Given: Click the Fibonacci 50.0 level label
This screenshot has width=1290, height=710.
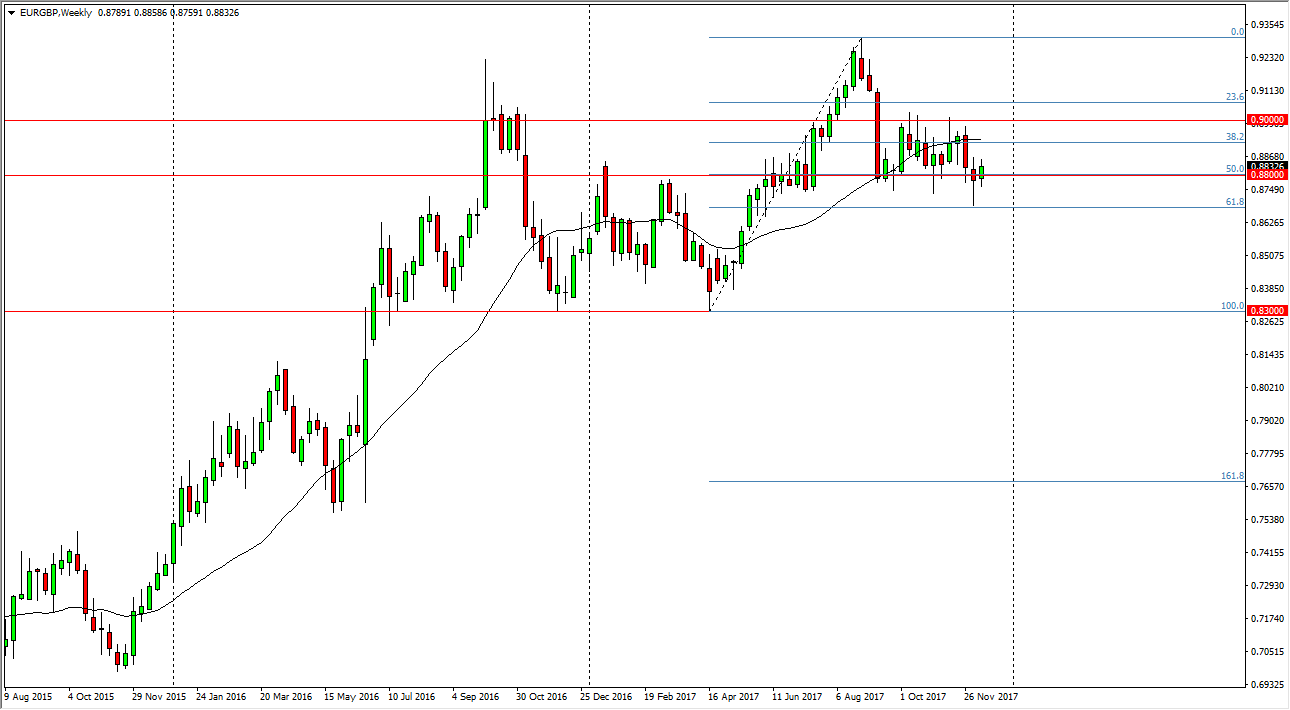Looking at the screenshot, I should (1235, 169).
